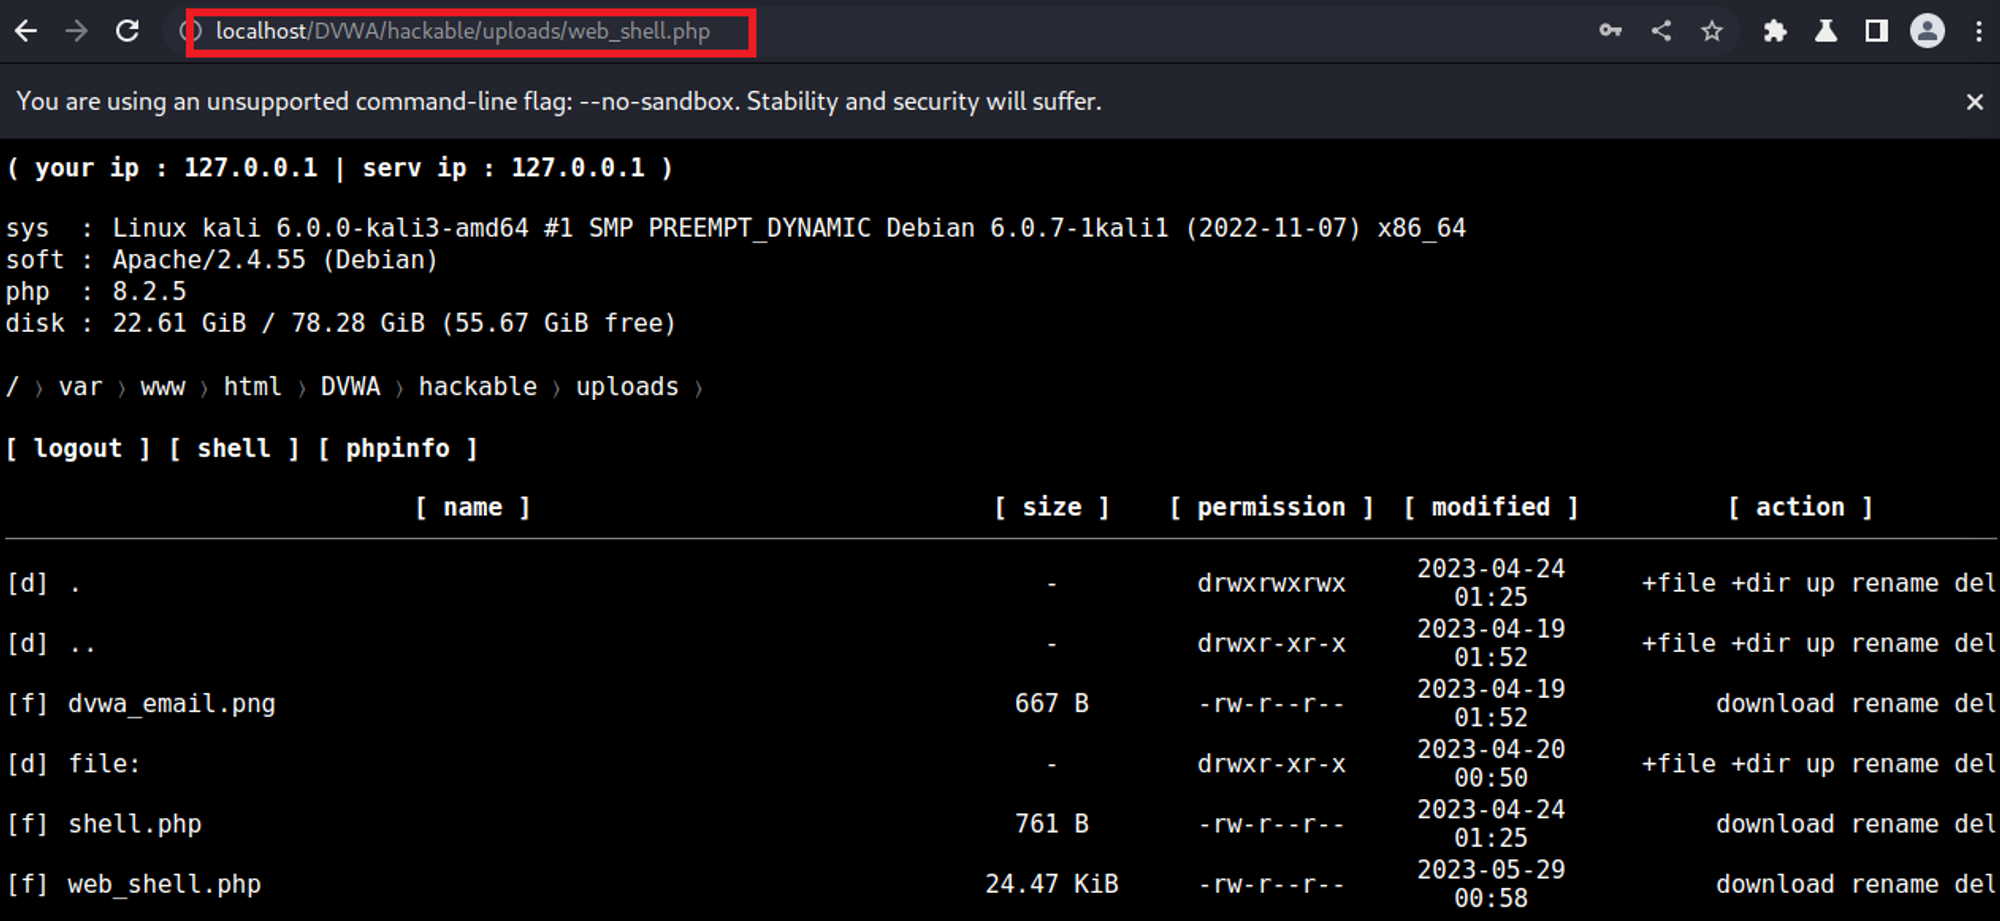Rename the dot directory
This screenshot has height=921, width=2000.
[1894, 583]
